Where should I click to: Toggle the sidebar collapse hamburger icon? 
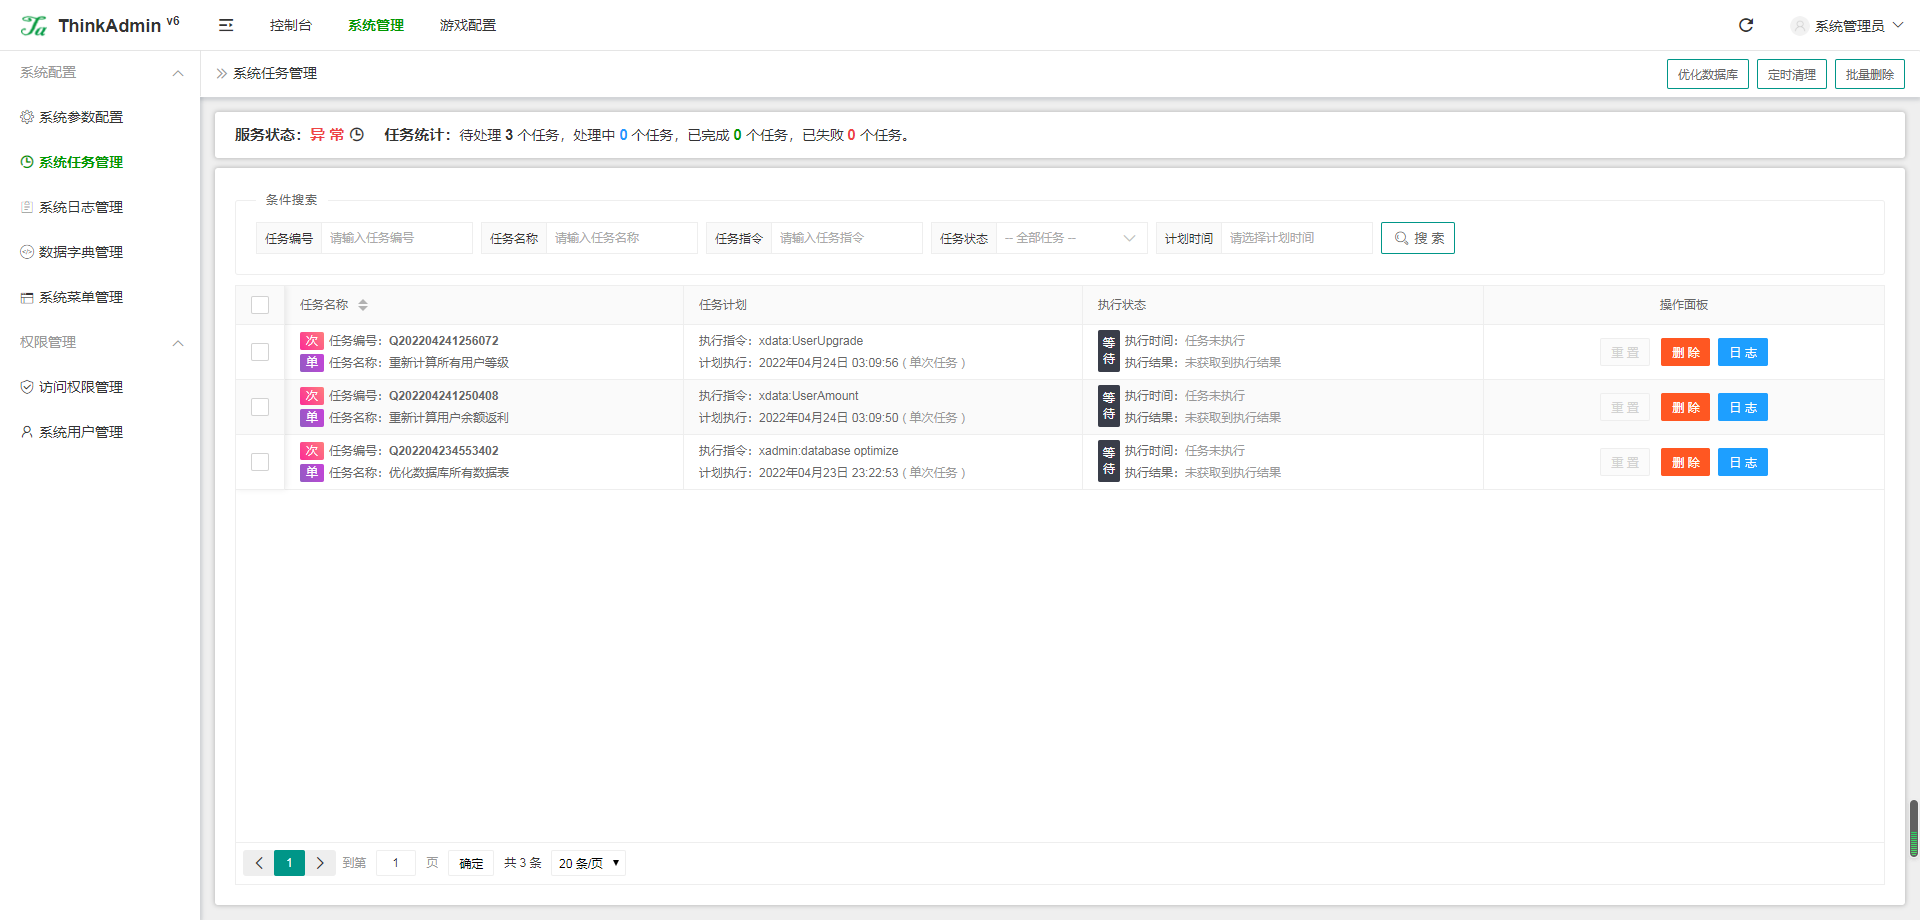(x=226, y=25)
